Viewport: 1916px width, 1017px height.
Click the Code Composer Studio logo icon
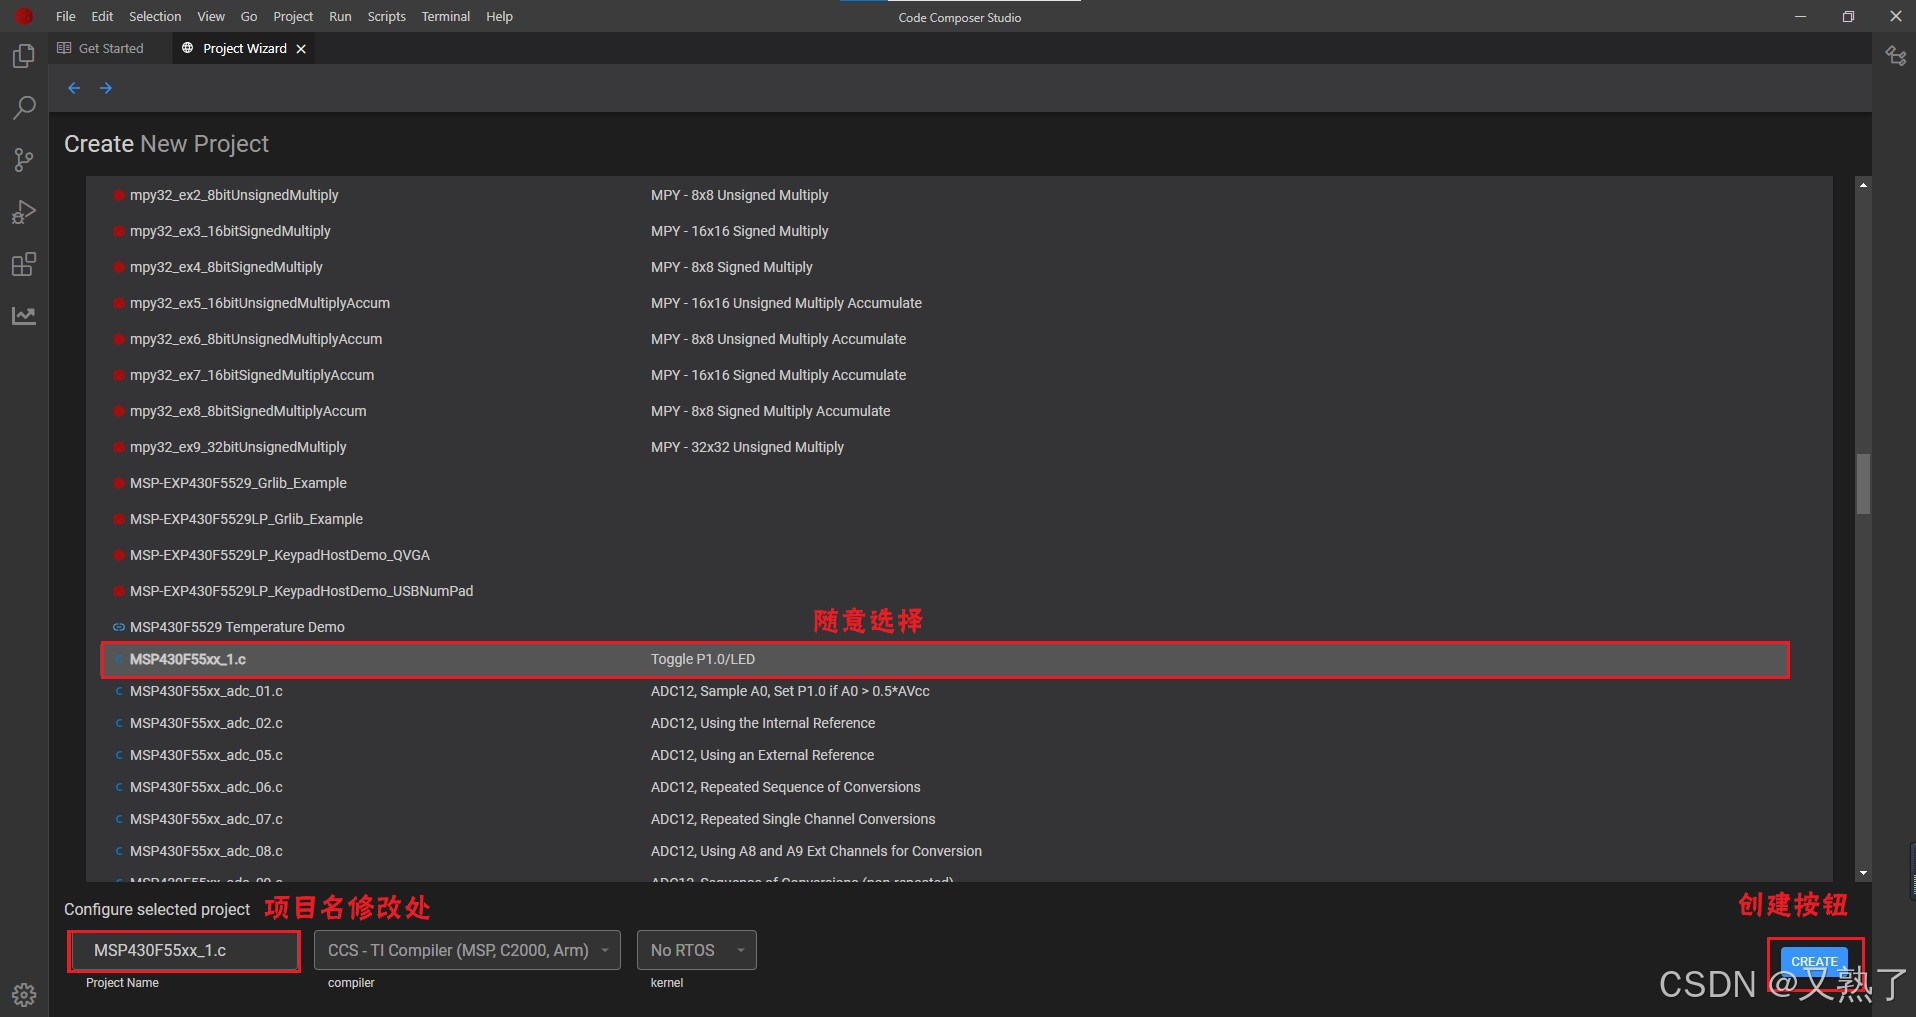[24, 16]
